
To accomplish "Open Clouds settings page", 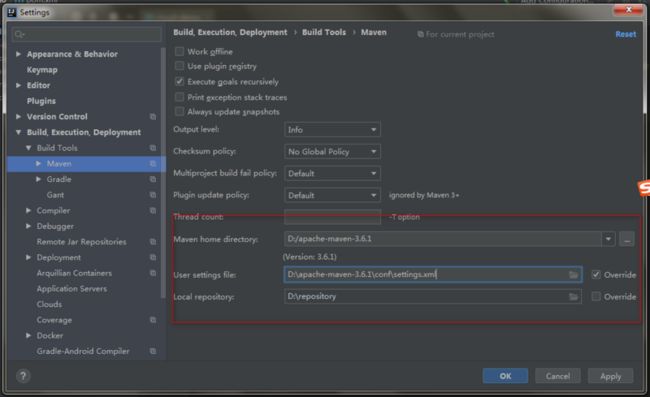I will [x=49, y=304].
